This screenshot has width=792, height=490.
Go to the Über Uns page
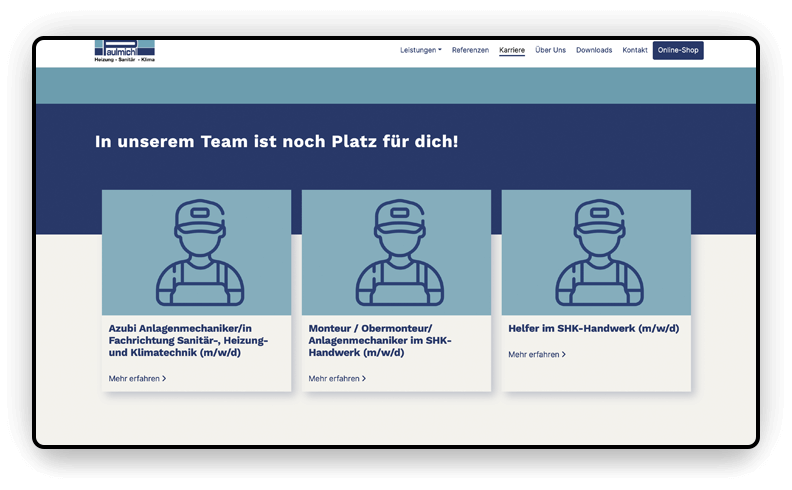click(x=550, y=50)
